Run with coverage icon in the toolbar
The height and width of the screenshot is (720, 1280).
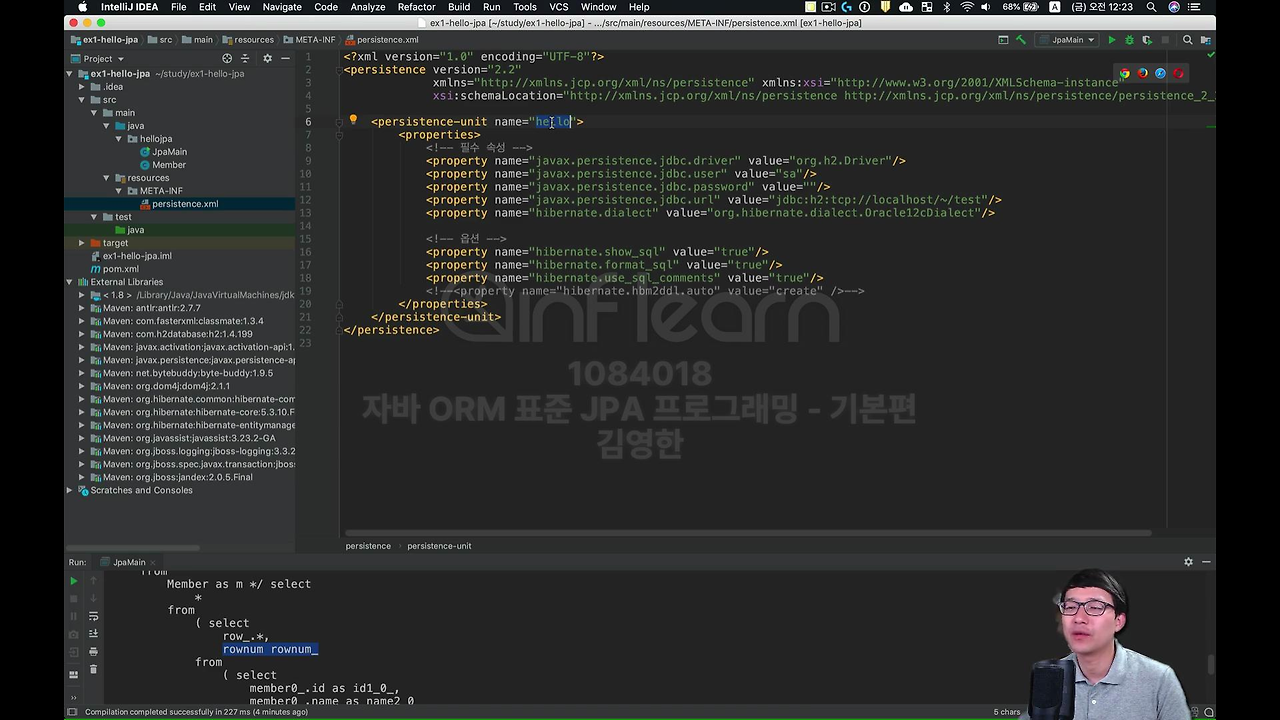point(1148,40)
